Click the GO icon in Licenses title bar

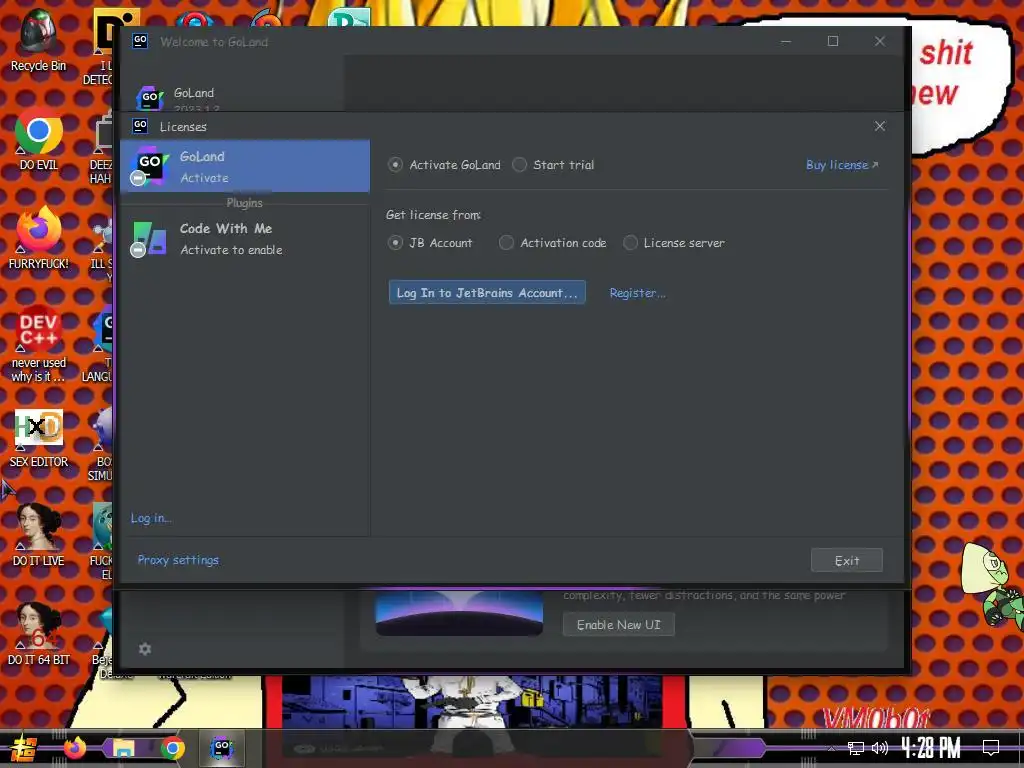140,125
